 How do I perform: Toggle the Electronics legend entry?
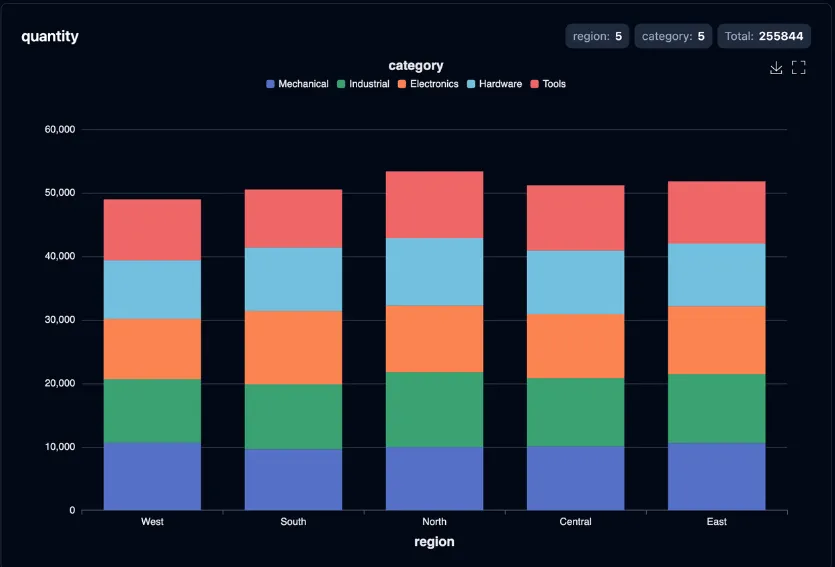click(428, 84)
